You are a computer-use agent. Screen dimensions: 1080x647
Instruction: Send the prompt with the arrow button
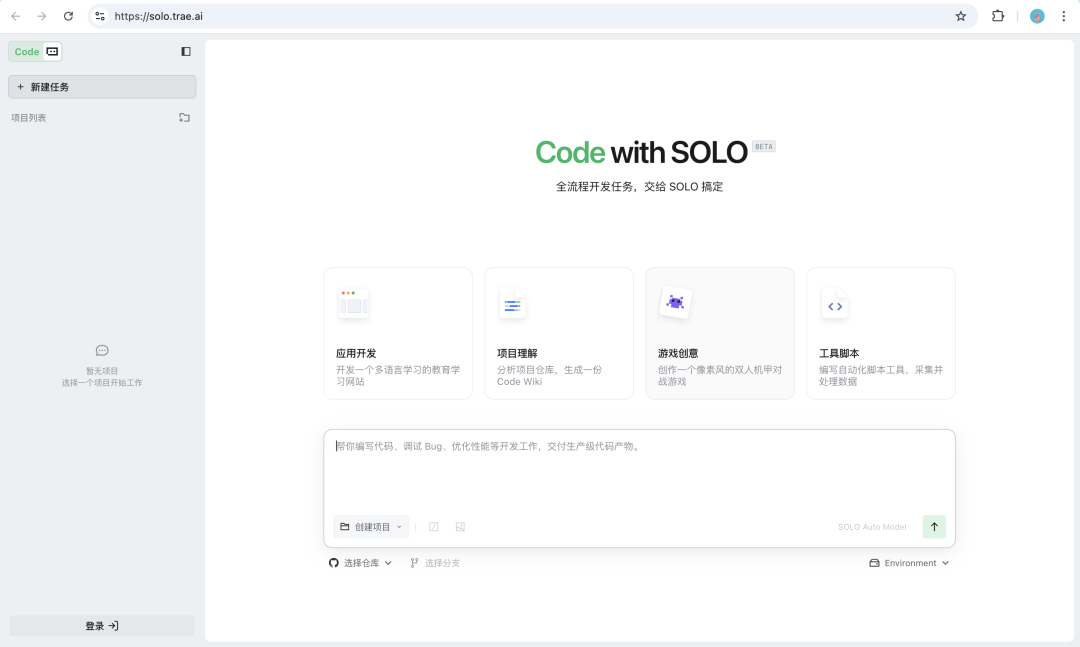pyautogui.click(x=934, y=526)
